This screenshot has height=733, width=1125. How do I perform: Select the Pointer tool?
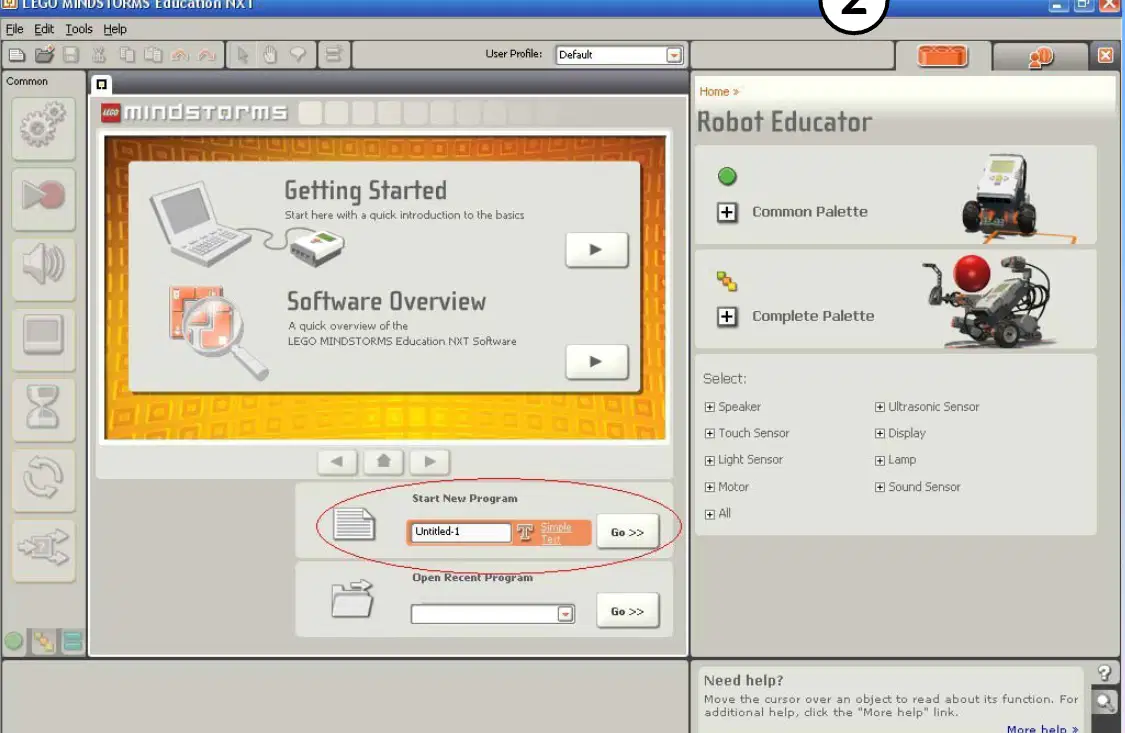243,55
